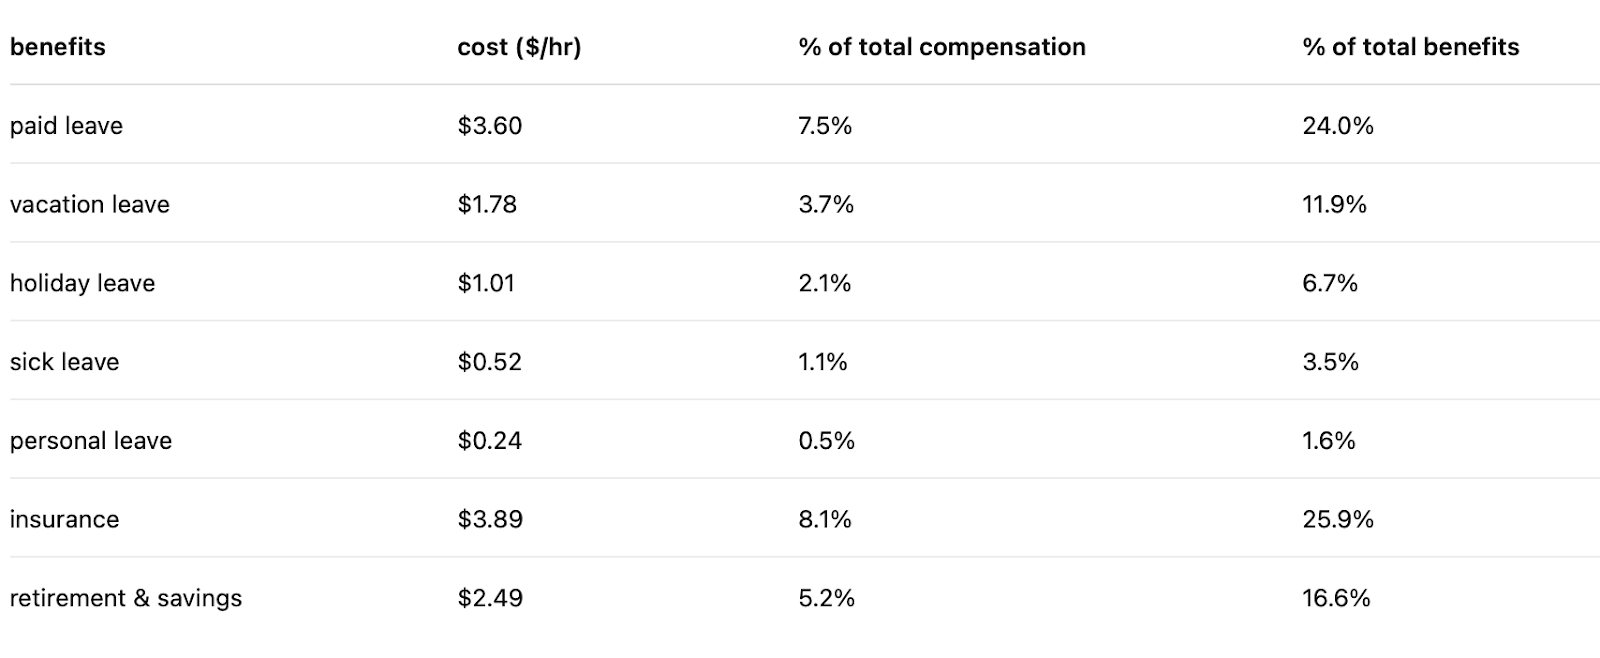Screen dimensions: 1600x658
Task: Click the 24.0% benefits value
Action: tap(1338, 126)
